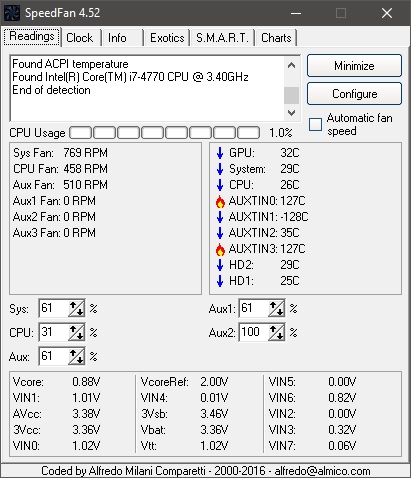The height and width of the screenshot is (478, 411).
Task: Switch to the Readings tab
Action: (x=32, y=36)
